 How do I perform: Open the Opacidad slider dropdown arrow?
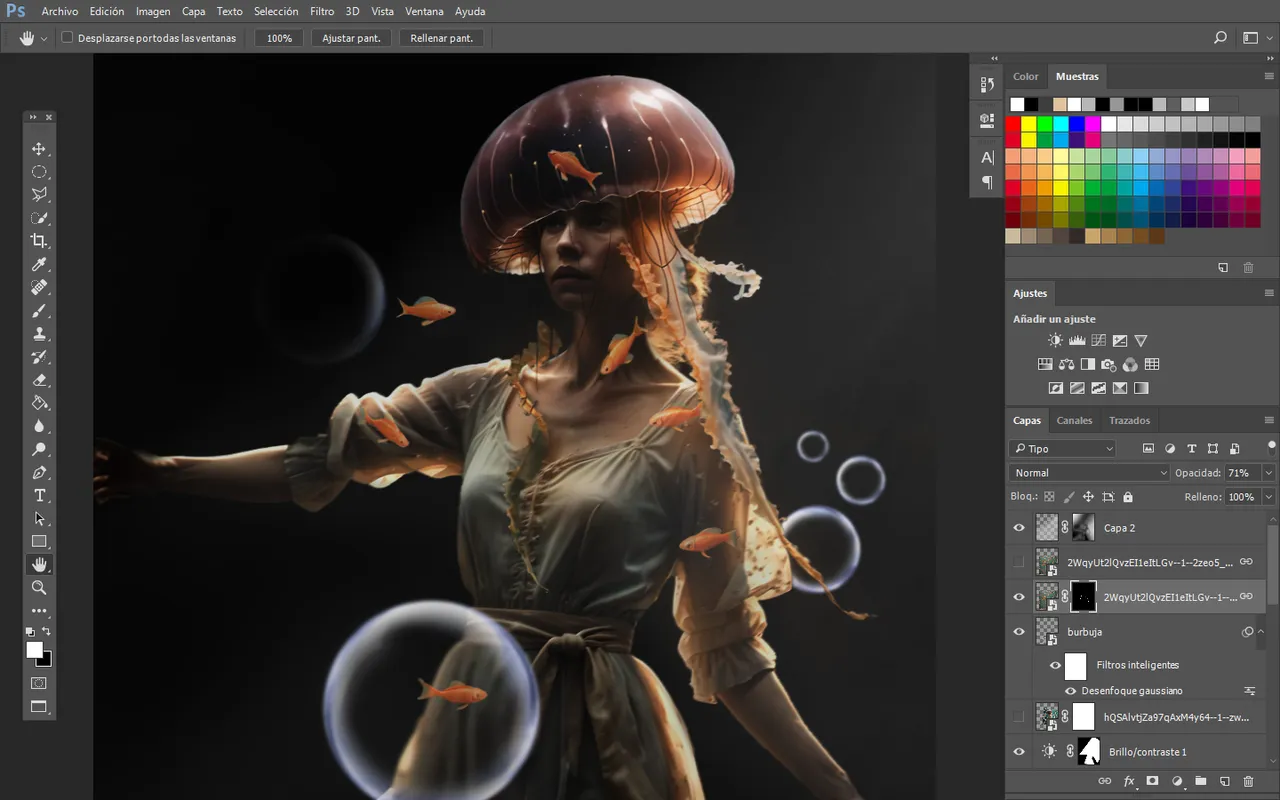pyautogui.click(x=1269, y=473)
